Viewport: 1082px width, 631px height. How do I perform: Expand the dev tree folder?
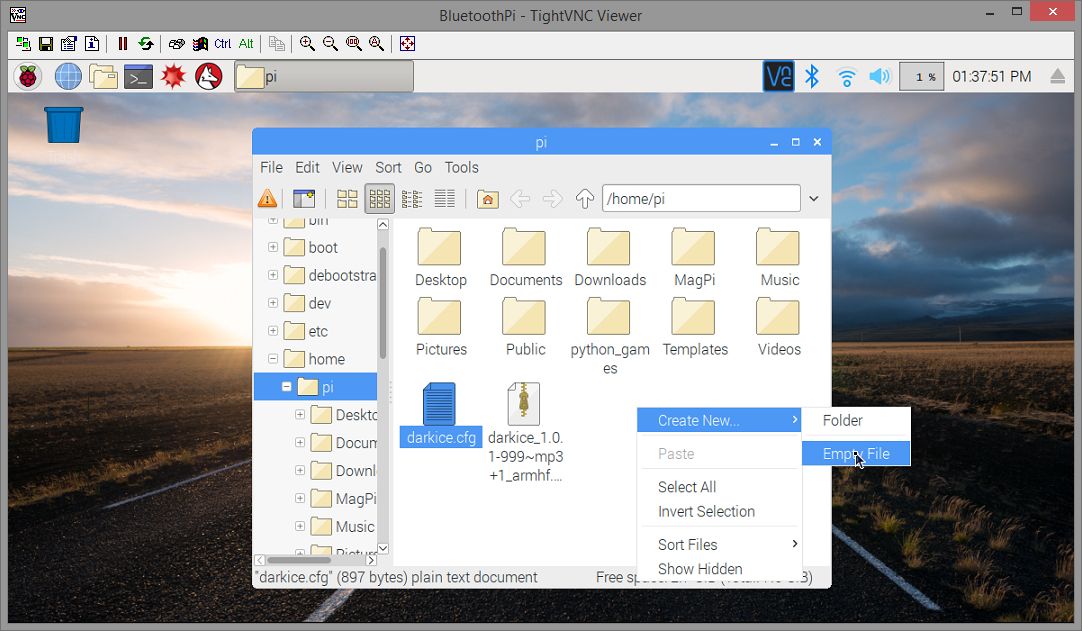pos(273,302)
